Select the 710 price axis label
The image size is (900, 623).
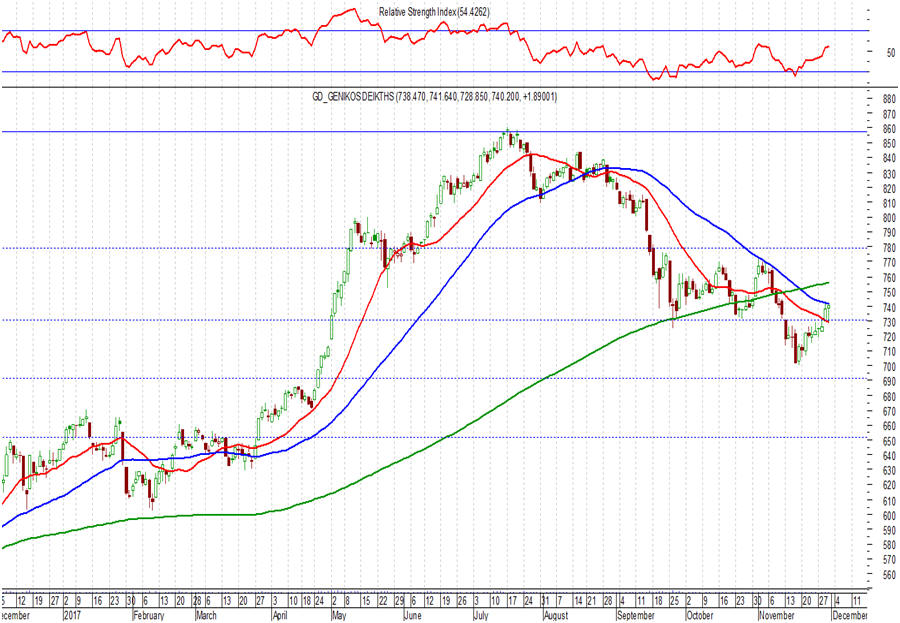coord(889,351)
